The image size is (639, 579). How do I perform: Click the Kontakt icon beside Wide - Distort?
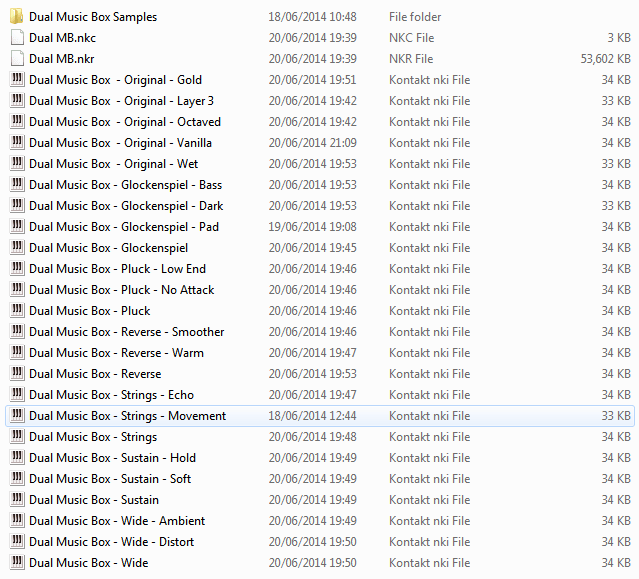17,542
